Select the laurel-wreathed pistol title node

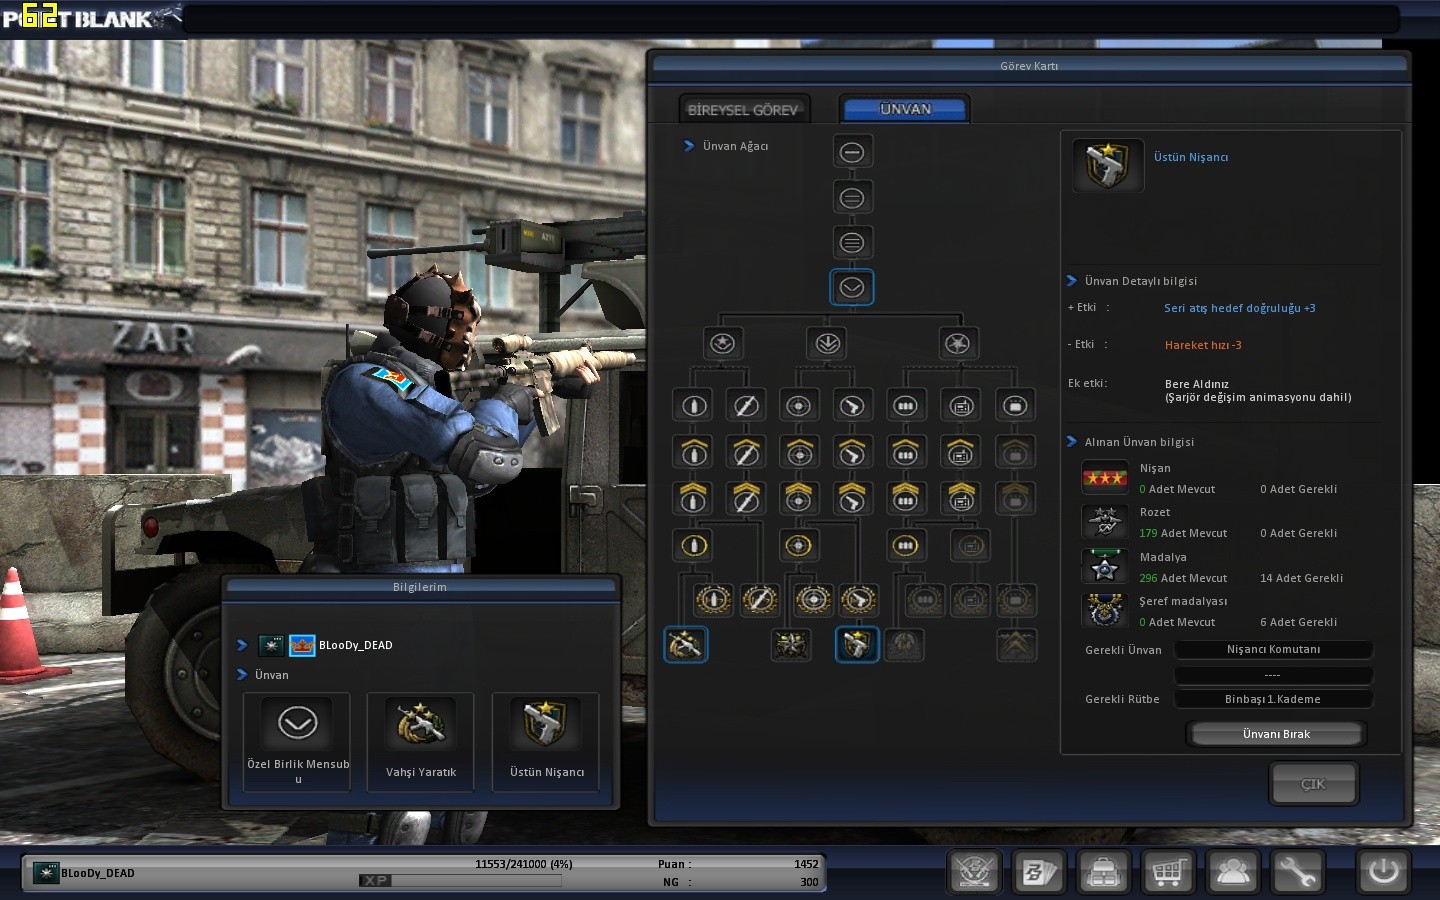pyautogui.click(x=858, y=600)
